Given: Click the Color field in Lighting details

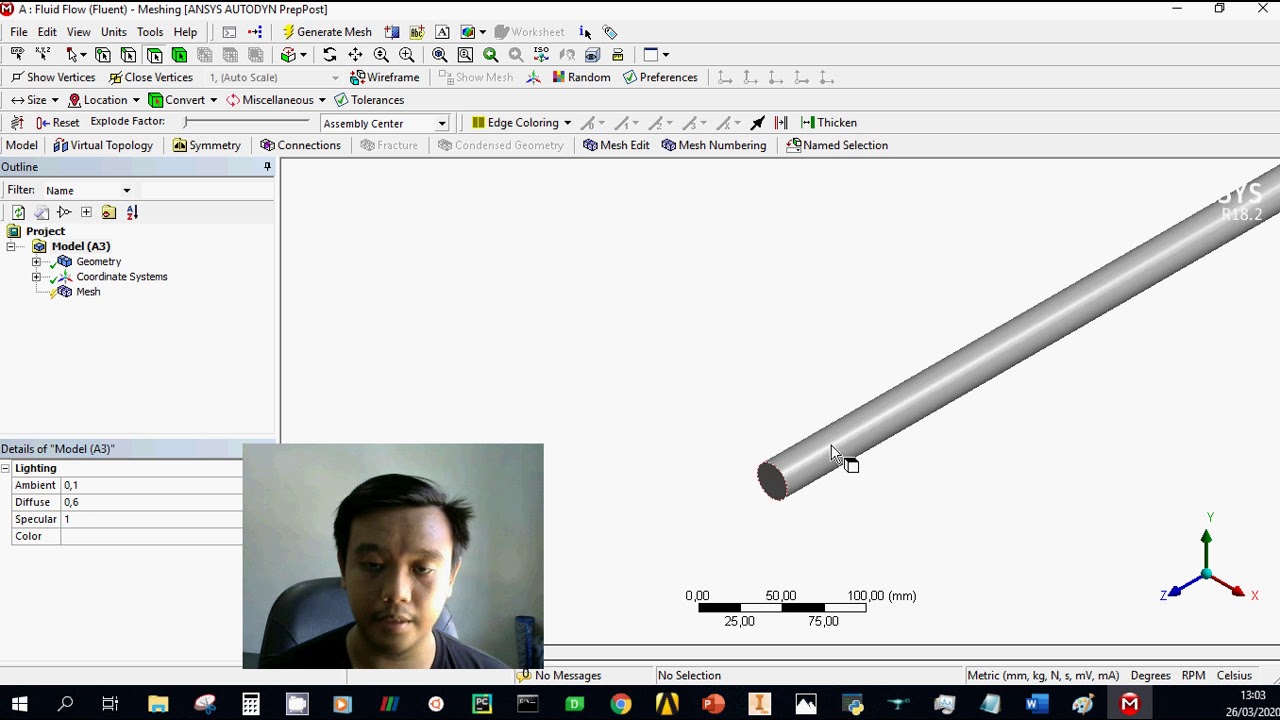Looking at the screenshot, I should pyautogui.click(x=151, y=536).
